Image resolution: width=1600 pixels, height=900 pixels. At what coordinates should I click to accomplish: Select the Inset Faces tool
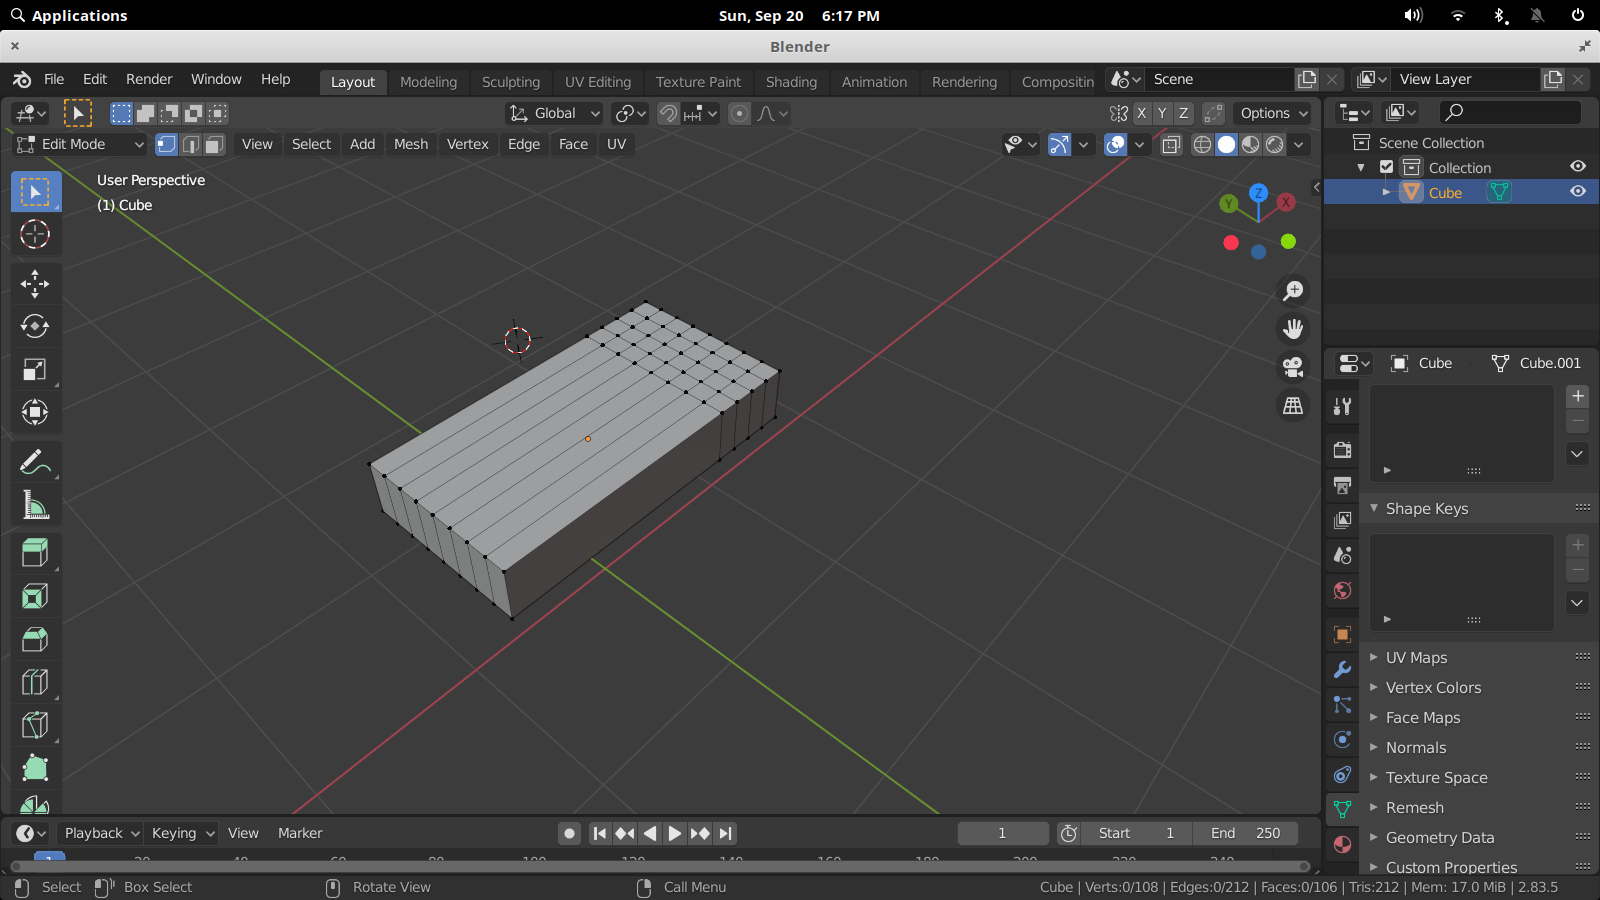tap(35, 597)
